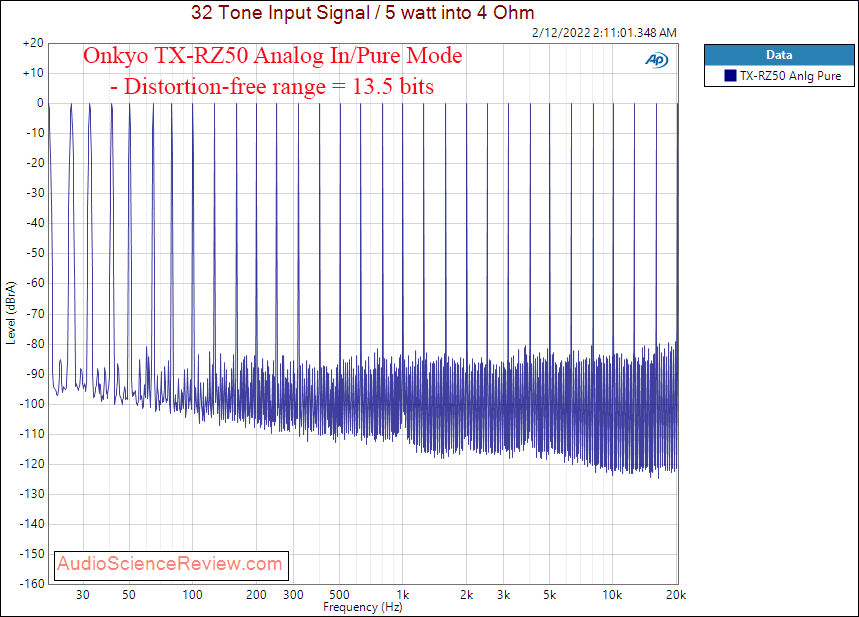Click the "-30" level axis tick
The height and width of the screenshot is (617, 859).
(35, 193)
